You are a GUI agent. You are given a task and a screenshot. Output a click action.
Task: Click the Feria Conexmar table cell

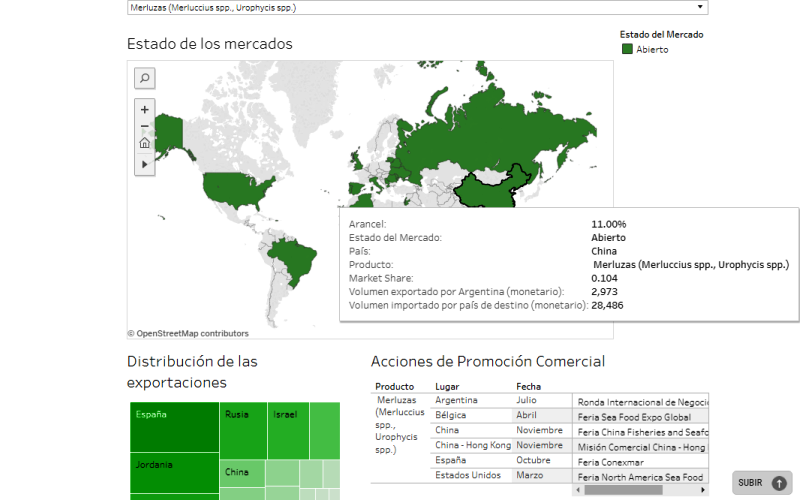coord(640,462)
